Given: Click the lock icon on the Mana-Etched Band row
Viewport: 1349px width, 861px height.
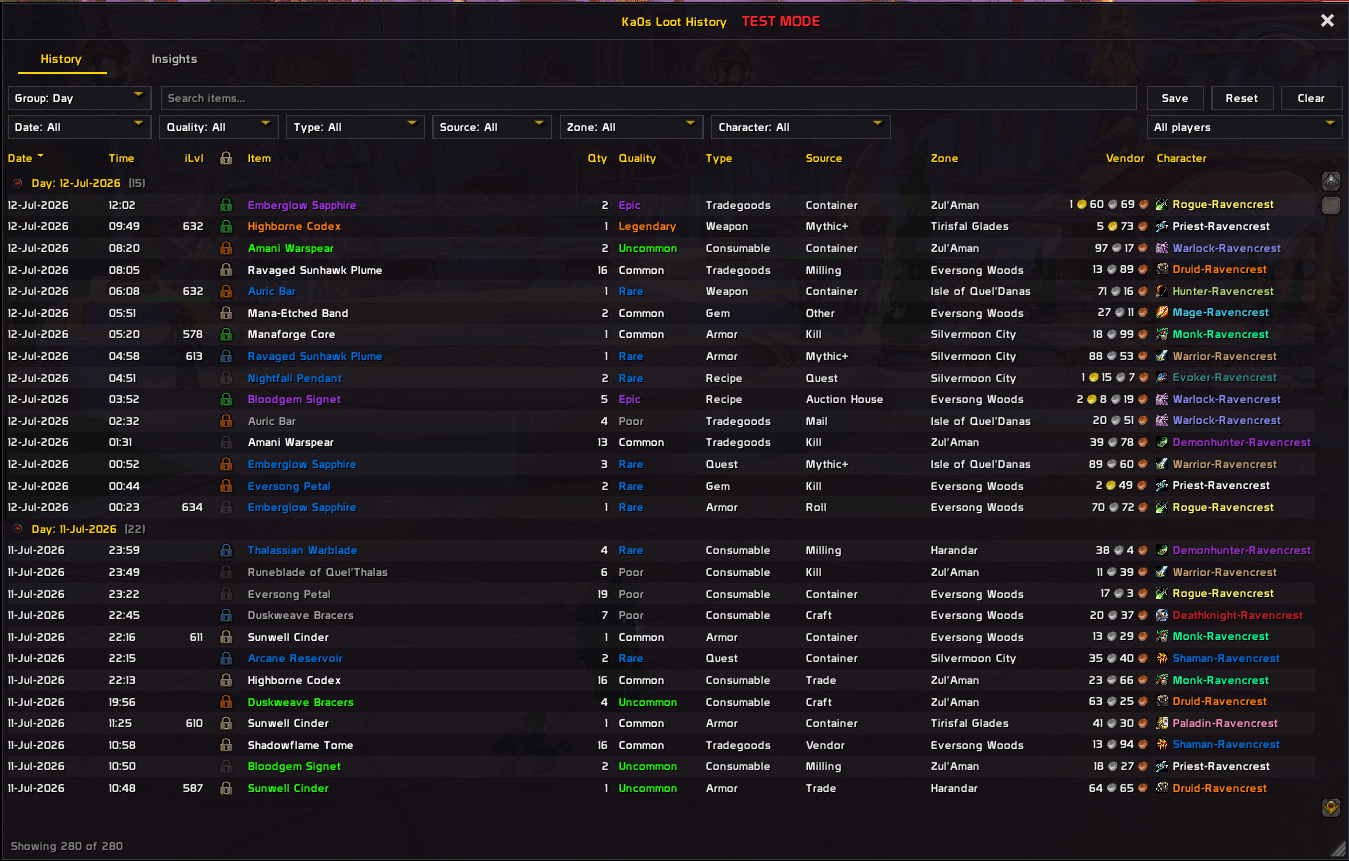Looking at the screenshot, I should pos(226,313).
